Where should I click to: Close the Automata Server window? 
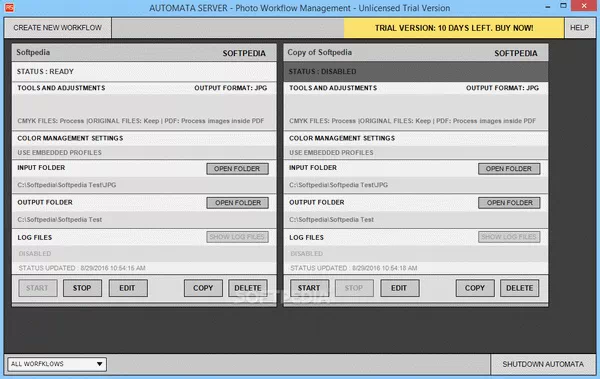[x=584, y=6]
